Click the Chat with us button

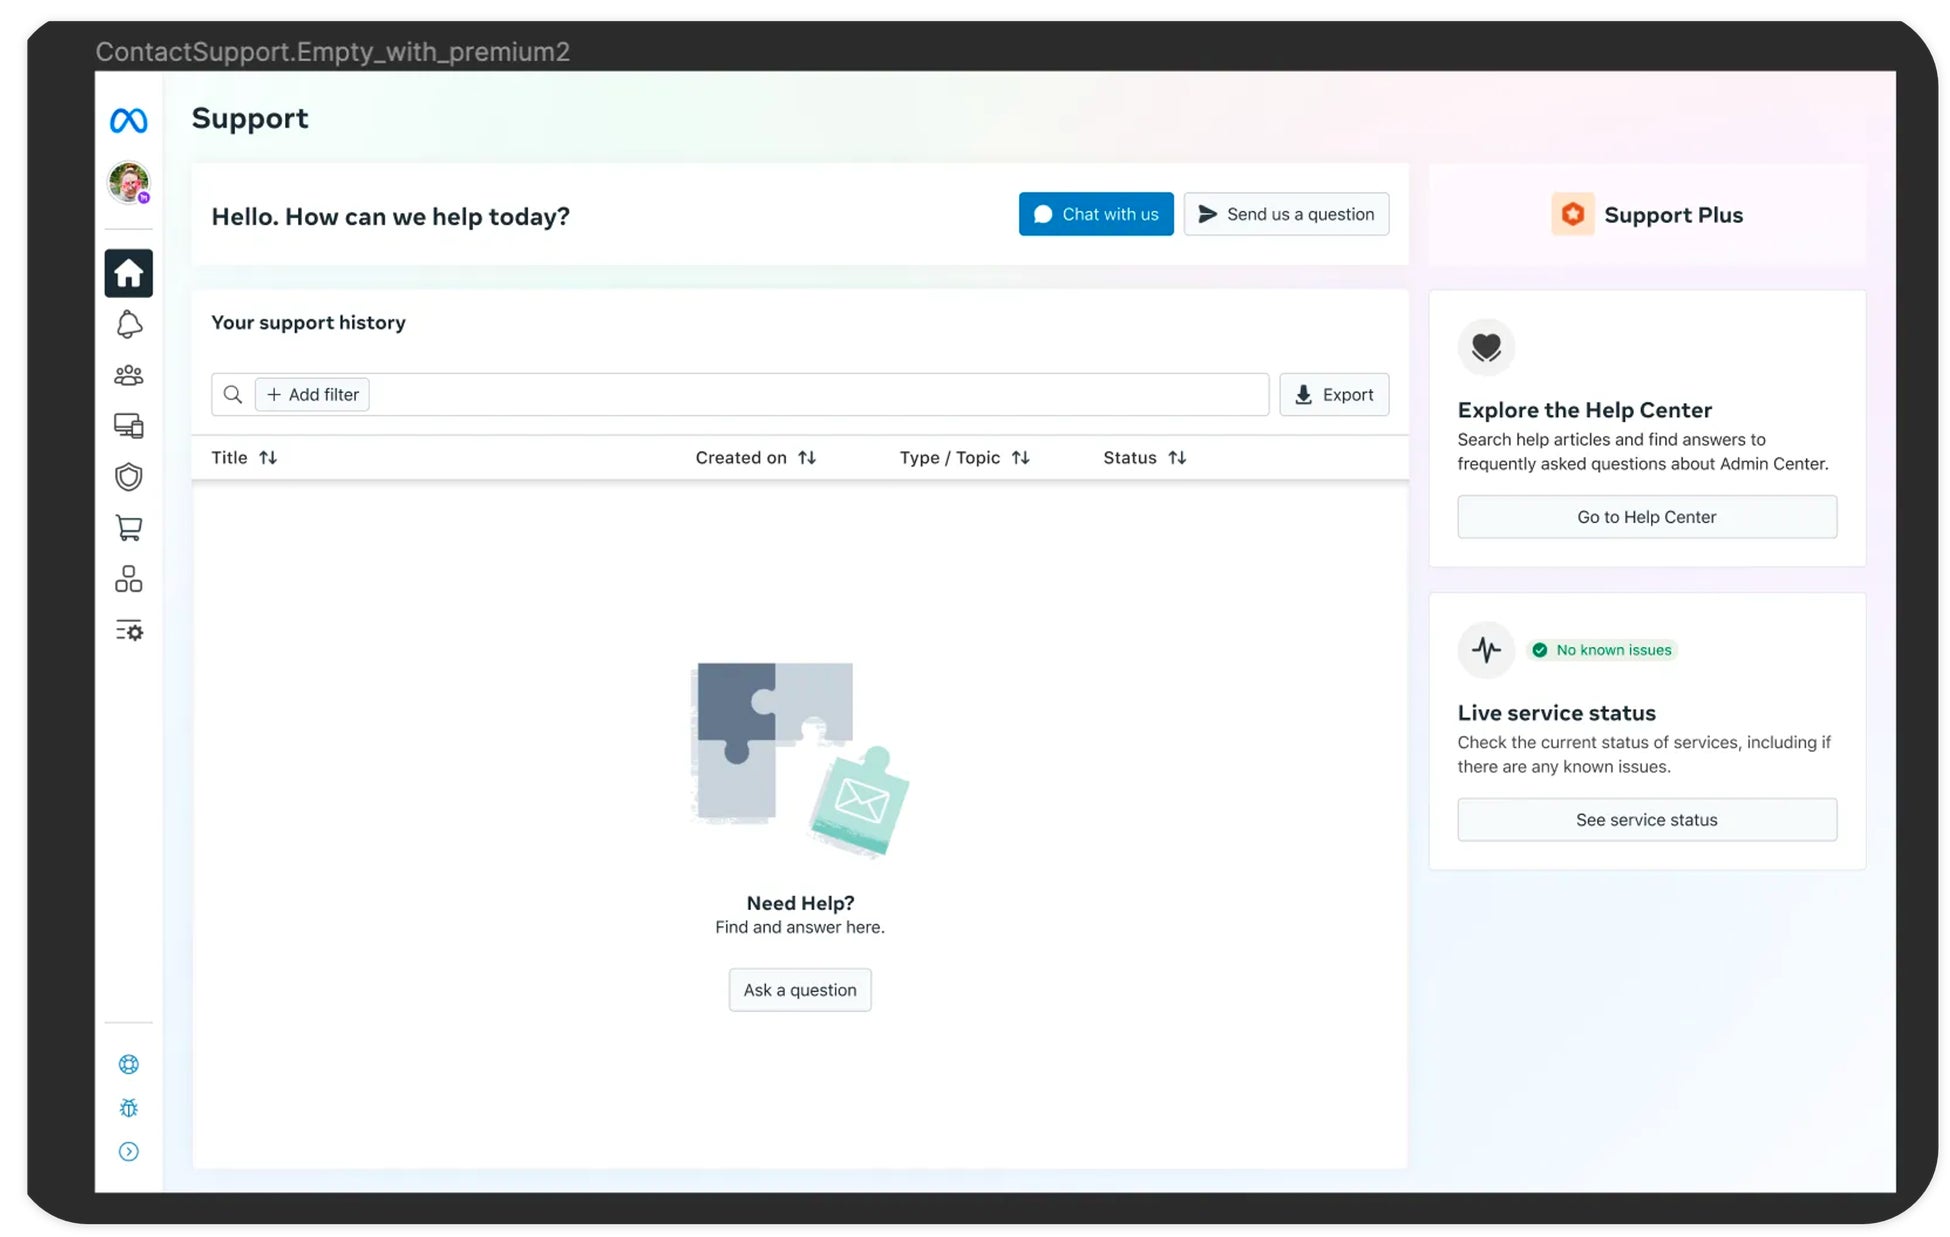[1095, 214]
